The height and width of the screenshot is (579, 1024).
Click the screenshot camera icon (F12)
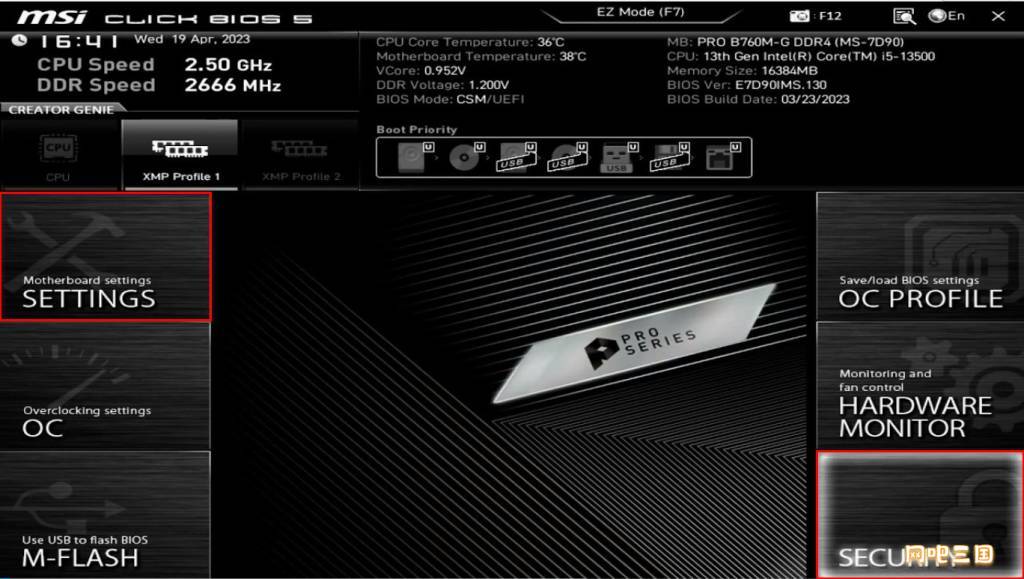(x=799, y=16)
